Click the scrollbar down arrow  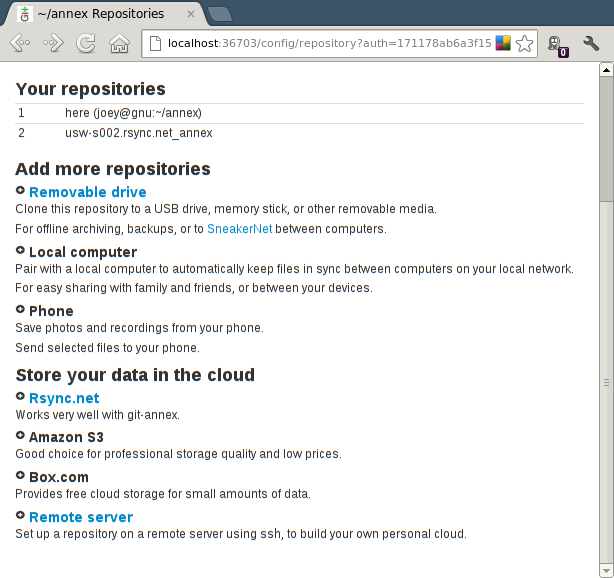(605, 570)
